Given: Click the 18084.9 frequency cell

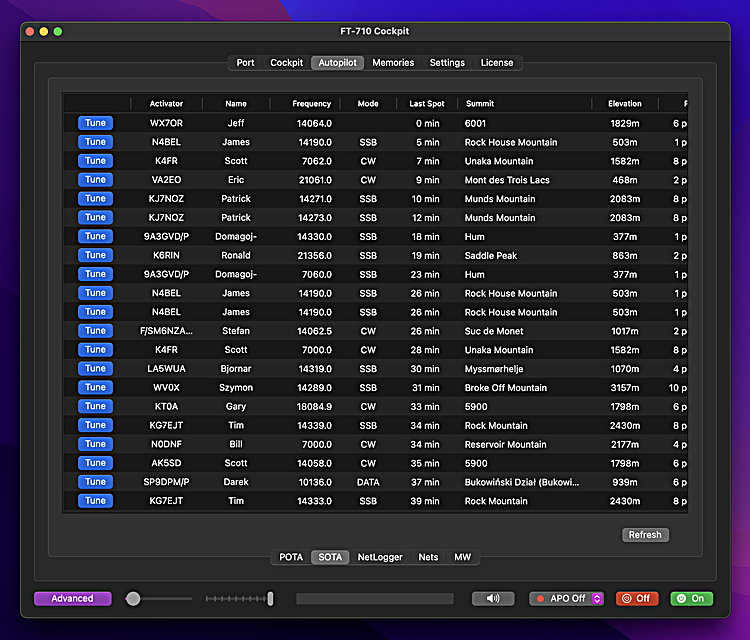Looking at the screenshot, I should (314, 407).
